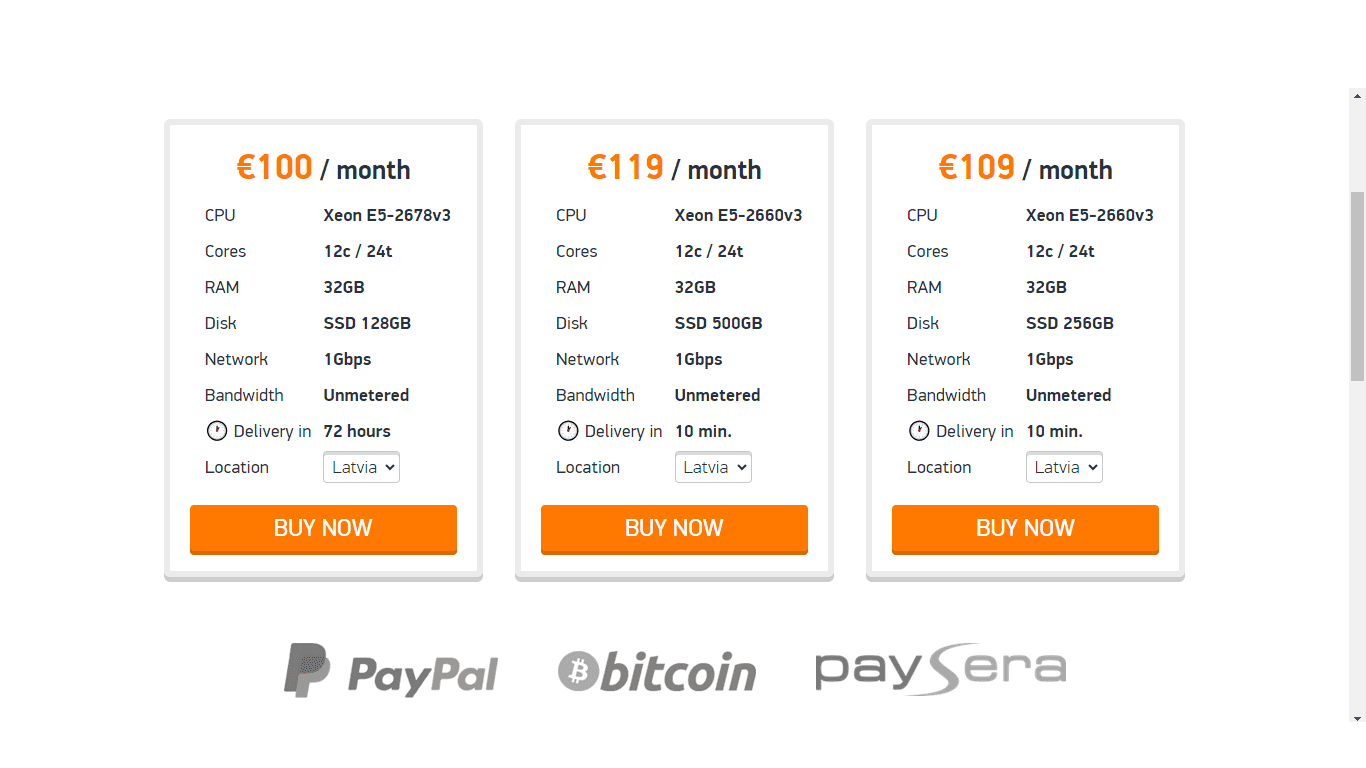This screenshot has height=768, width=1366.
Task: Click the SSD 500GB disk value
Action: (718, 323)
